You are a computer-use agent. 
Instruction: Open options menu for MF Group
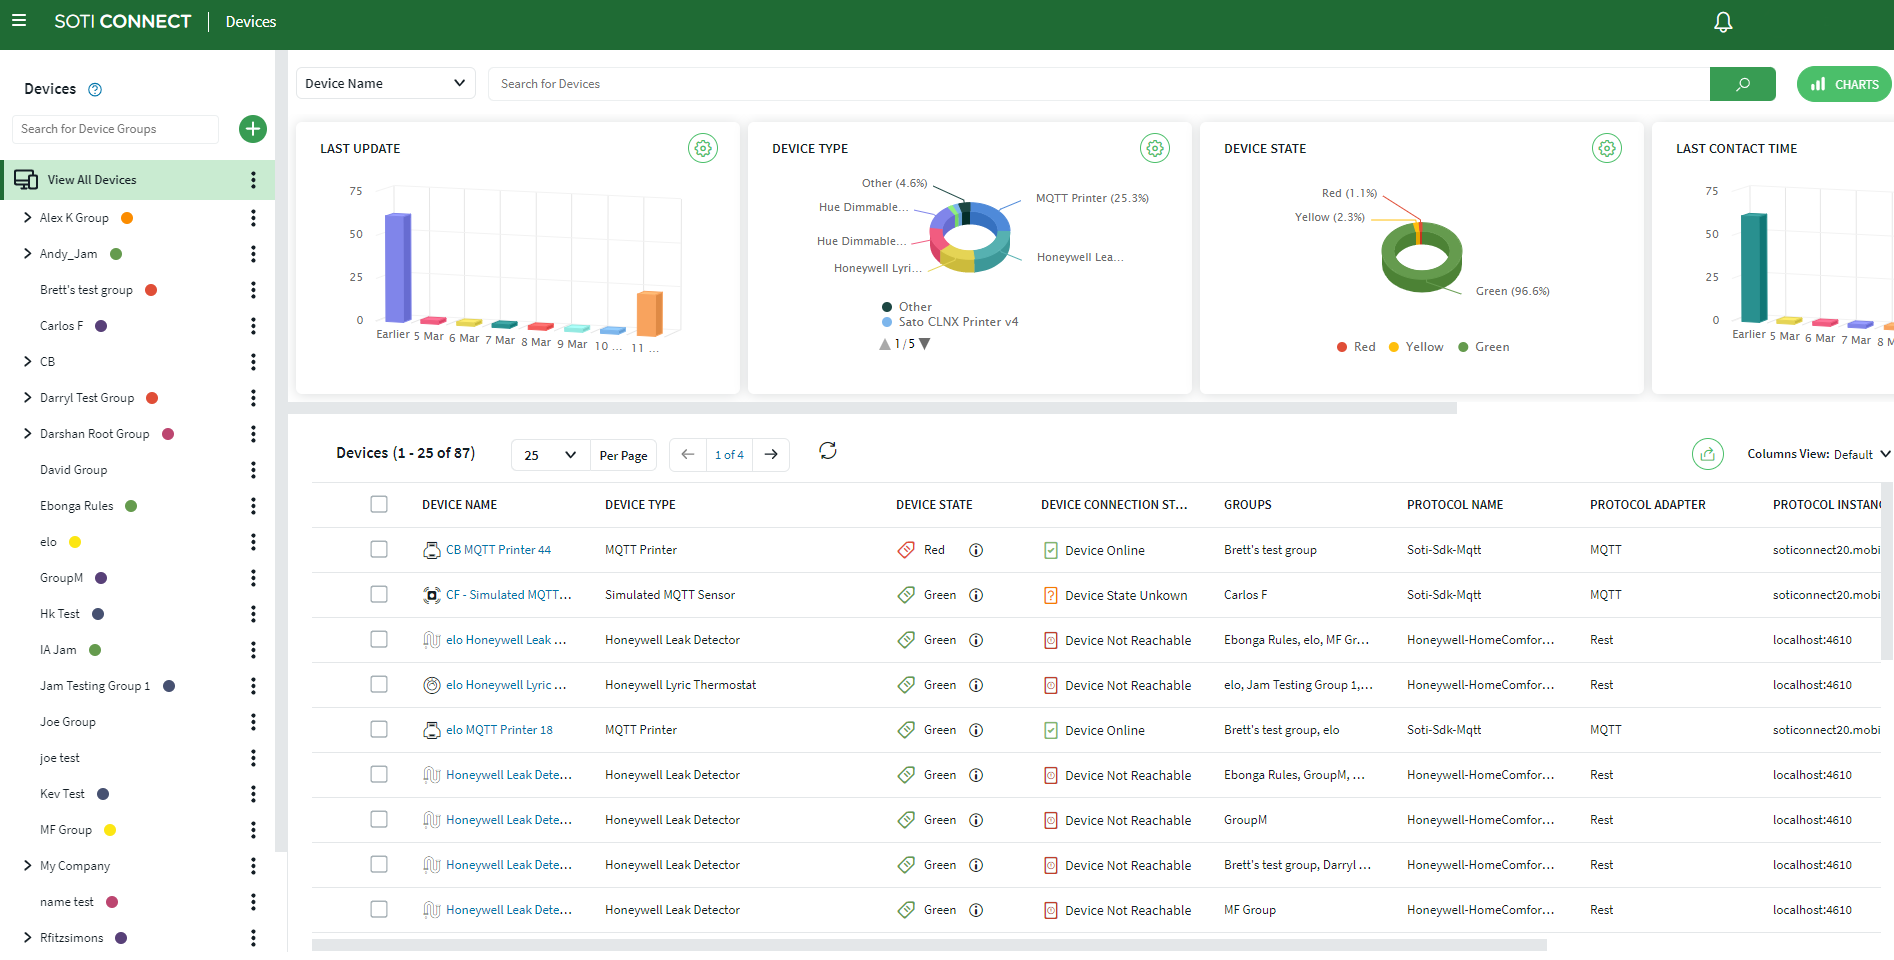click(253, 830)
